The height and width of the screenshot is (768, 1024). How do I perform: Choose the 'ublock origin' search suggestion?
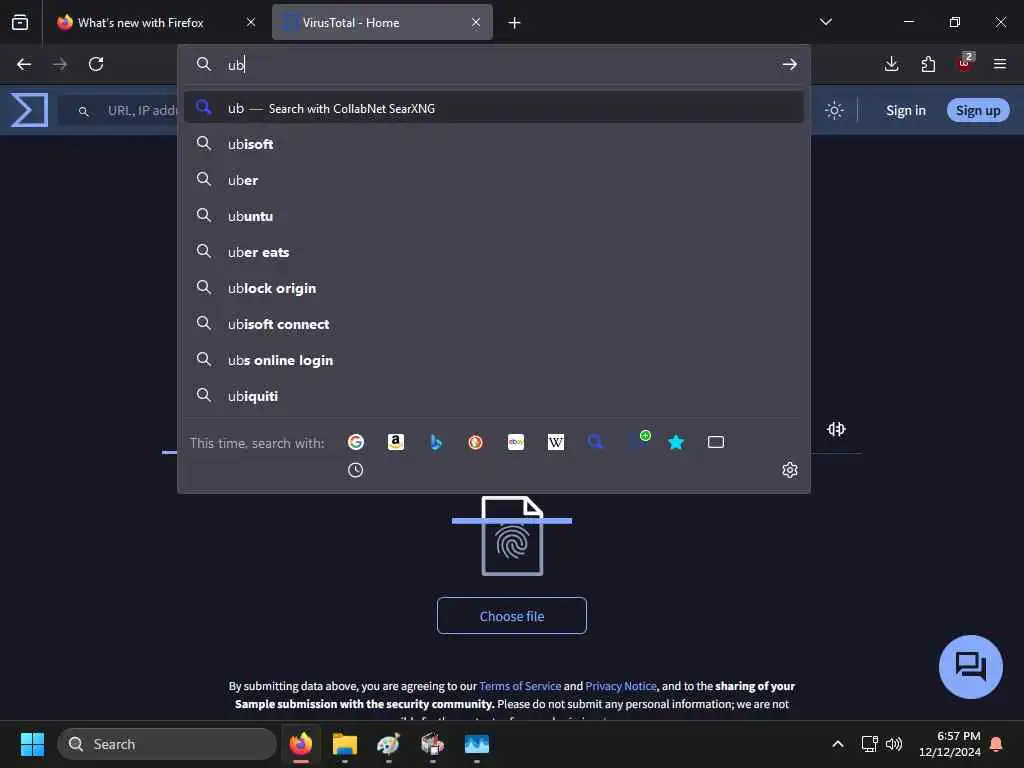coord(494,287)
